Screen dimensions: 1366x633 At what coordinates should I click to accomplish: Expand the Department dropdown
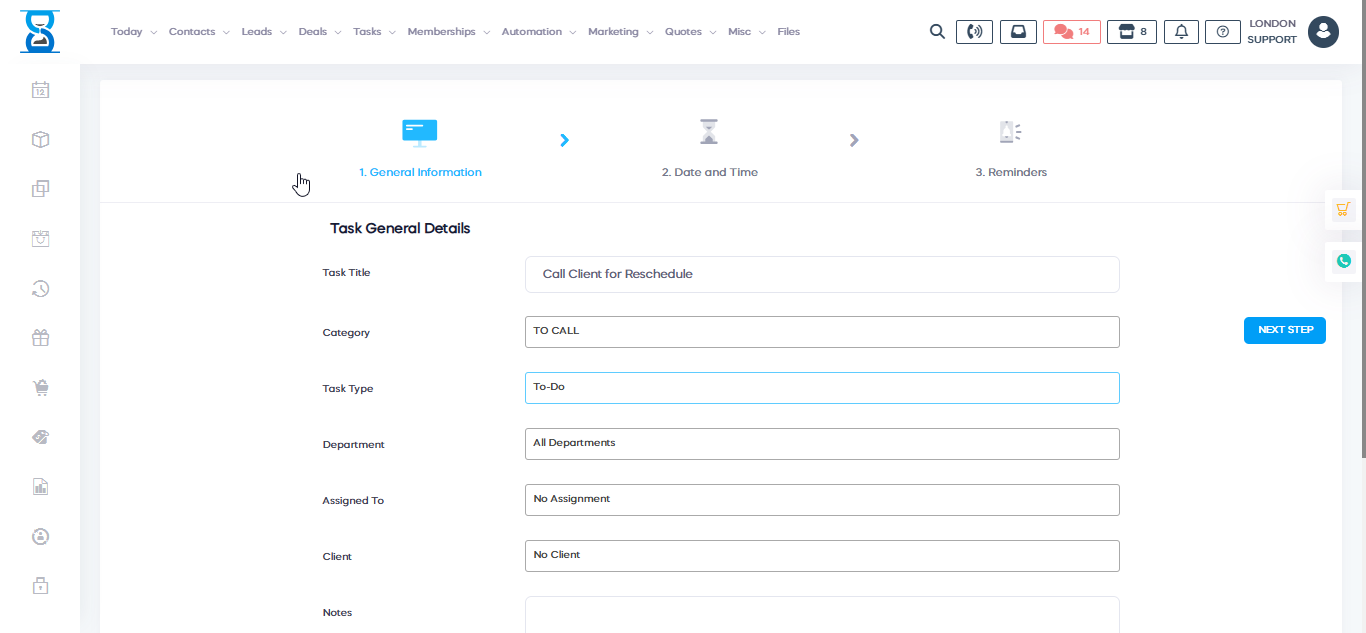(821, 444)
